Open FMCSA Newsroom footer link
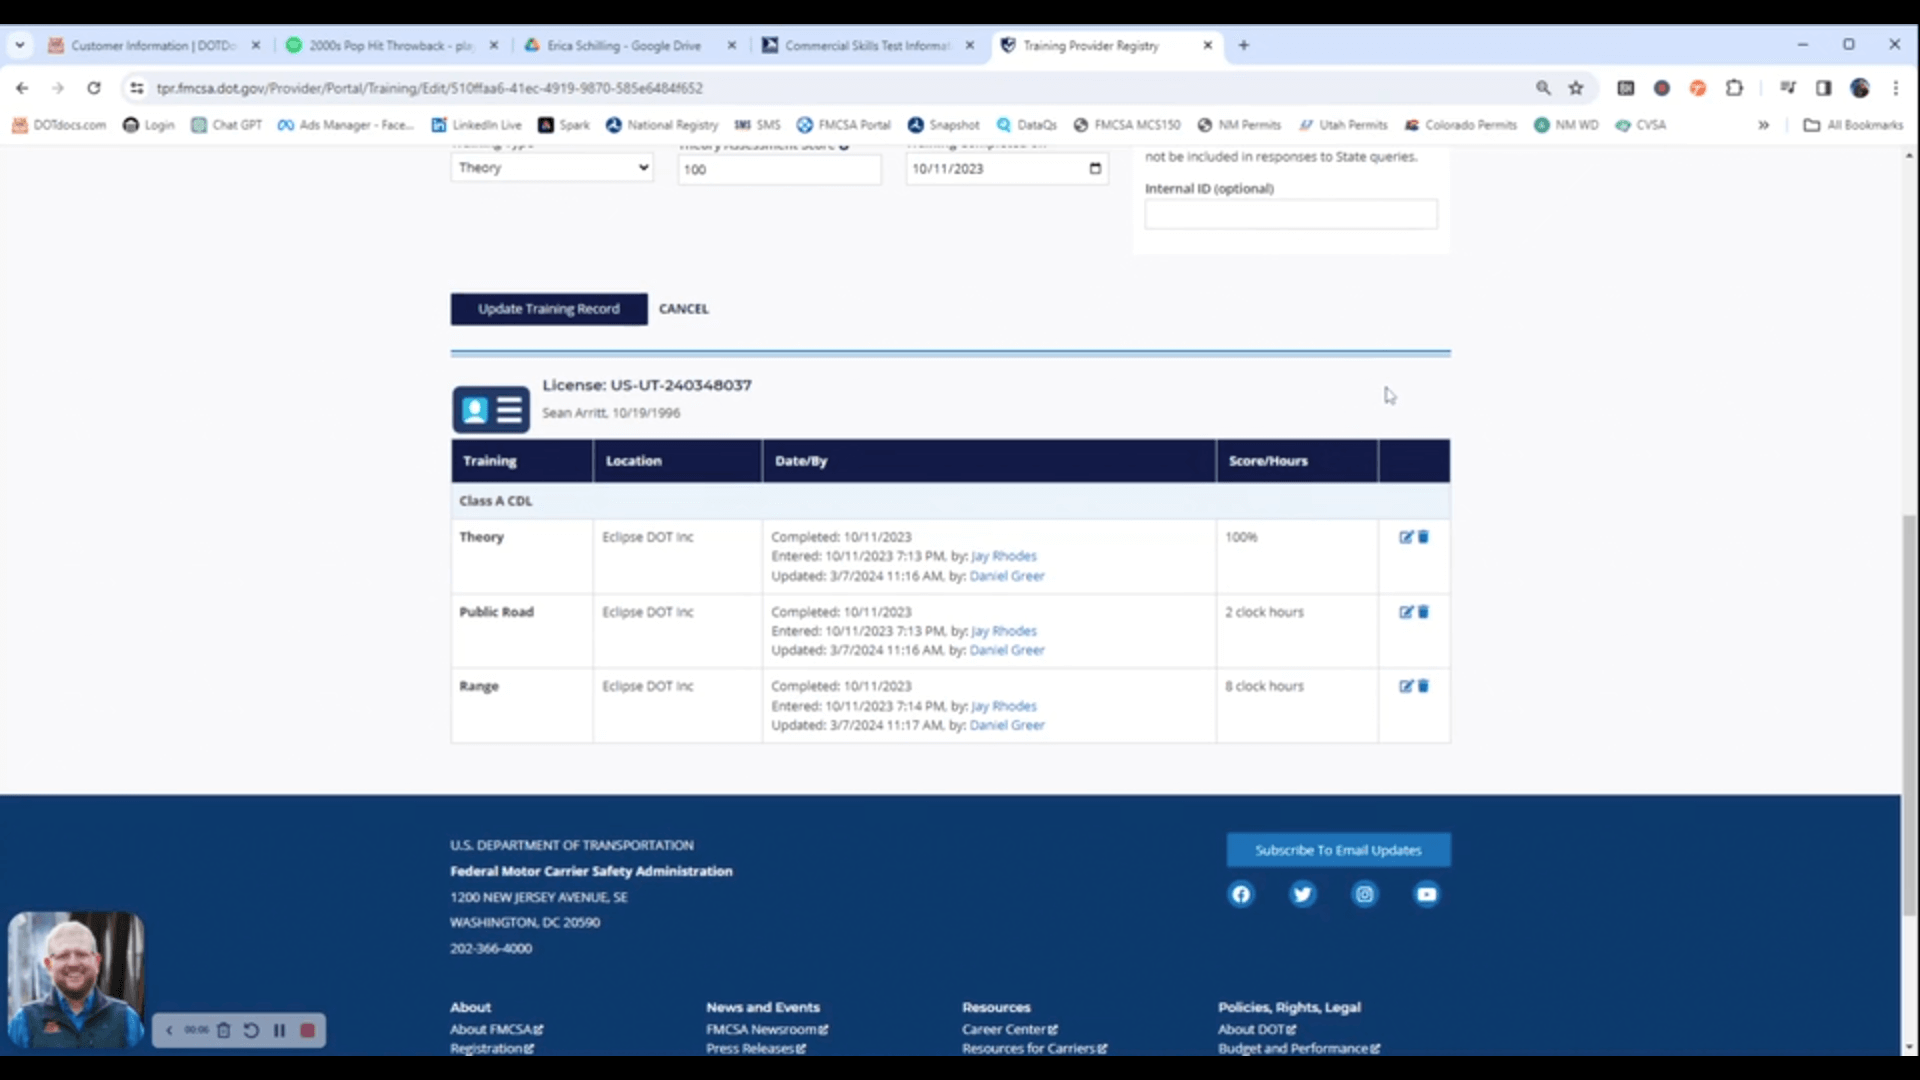Screen dimensions: 1920x1080 tap(767, 1029)
